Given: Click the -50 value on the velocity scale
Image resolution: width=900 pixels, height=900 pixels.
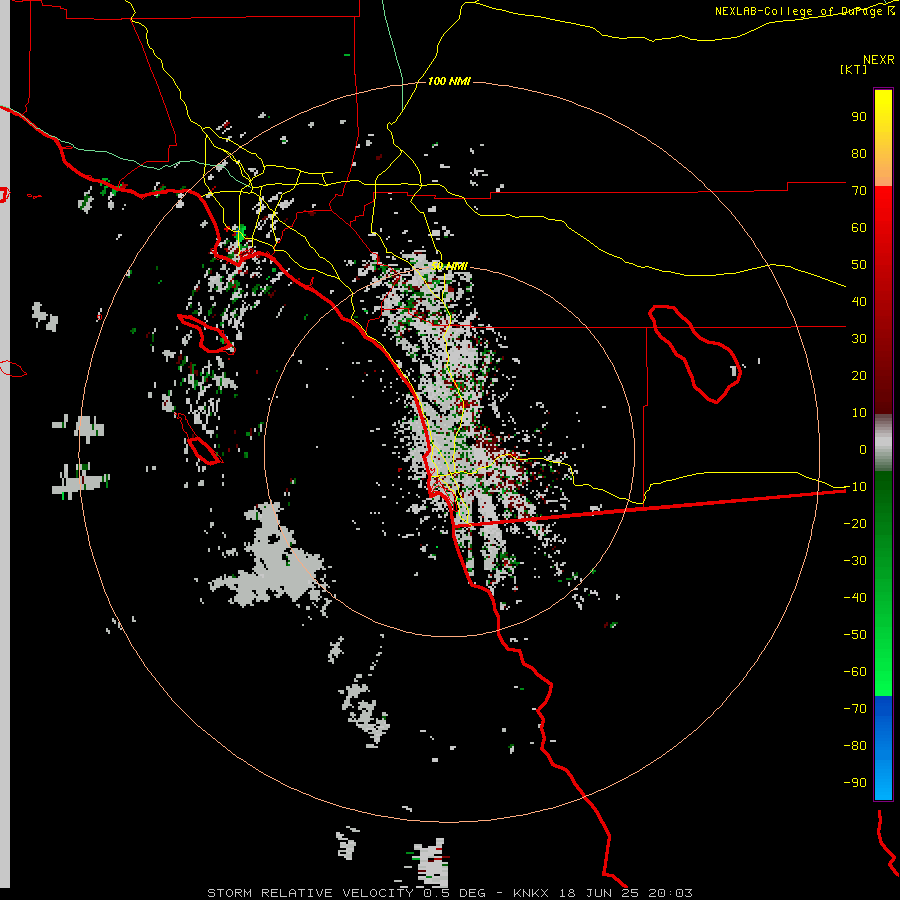Looking at the screenshot, I should (x=855, y=635).
